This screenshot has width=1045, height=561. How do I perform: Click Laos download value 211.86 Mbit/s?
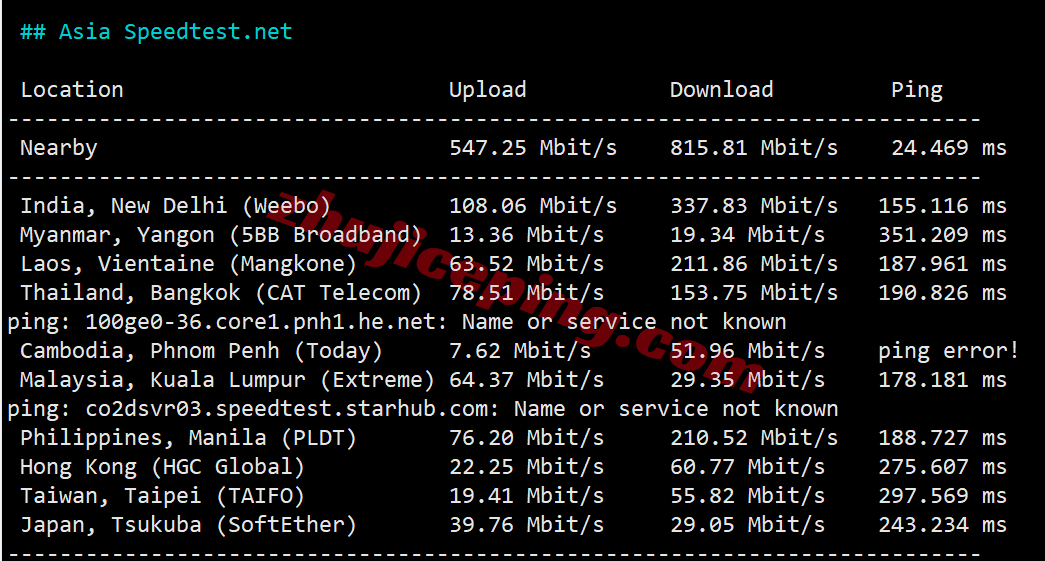(x=754, y=264)
